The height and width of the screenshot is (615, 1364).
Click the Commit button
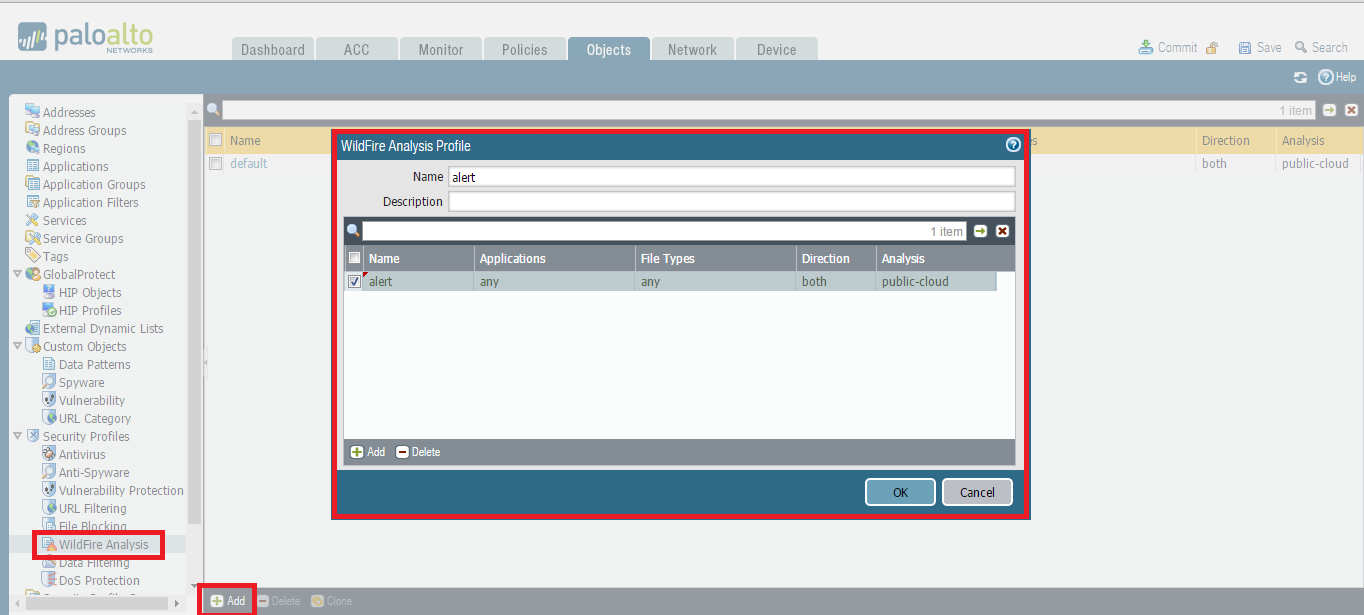click(1168, 47)
